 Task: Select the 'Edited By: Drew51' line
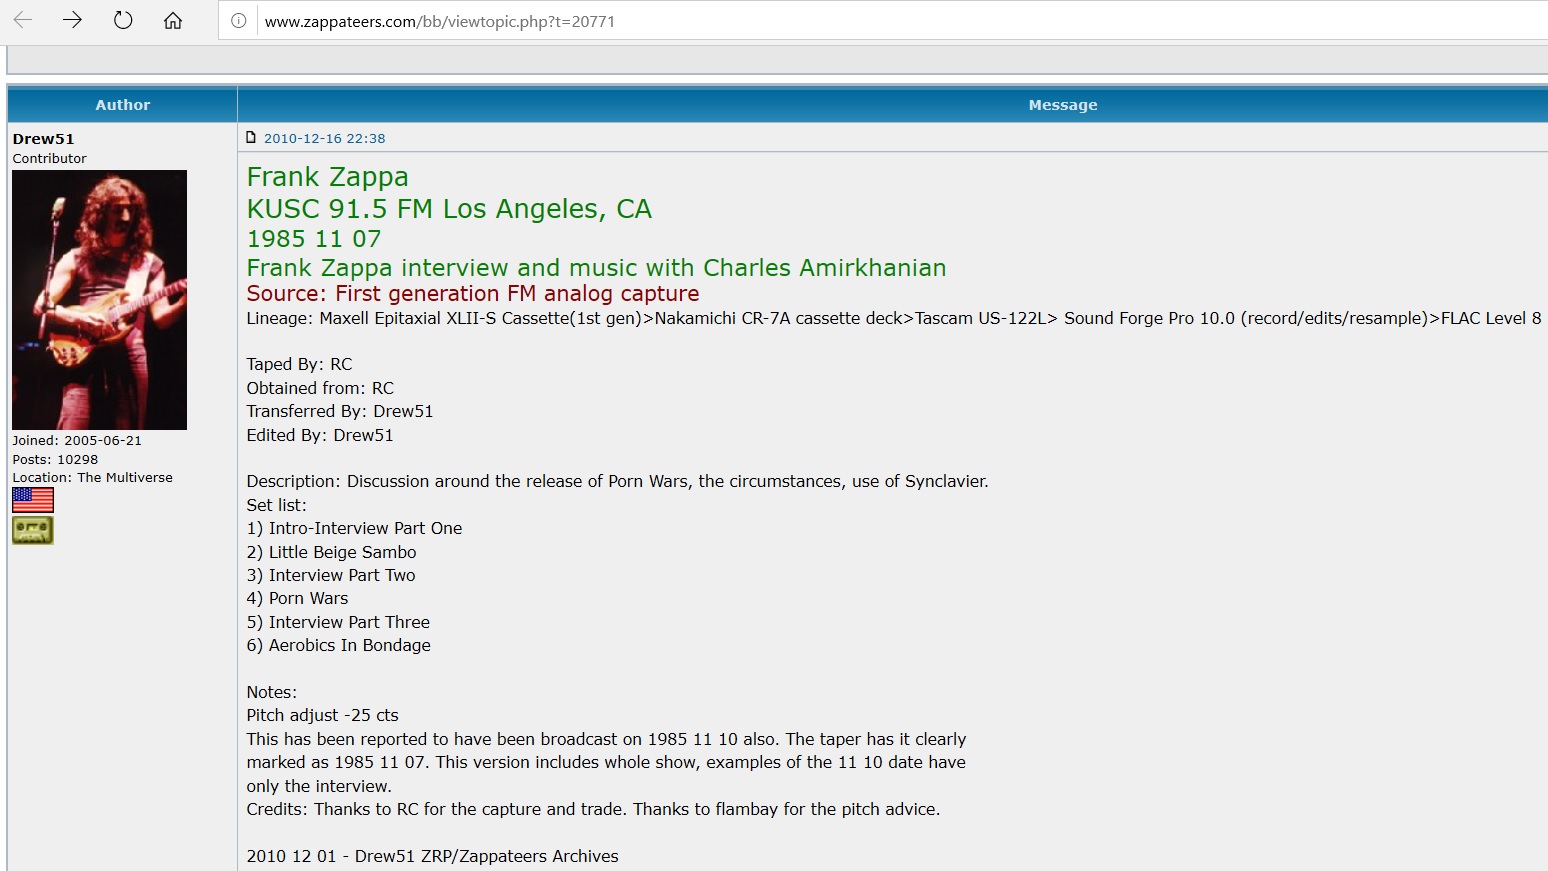point(320,435)
